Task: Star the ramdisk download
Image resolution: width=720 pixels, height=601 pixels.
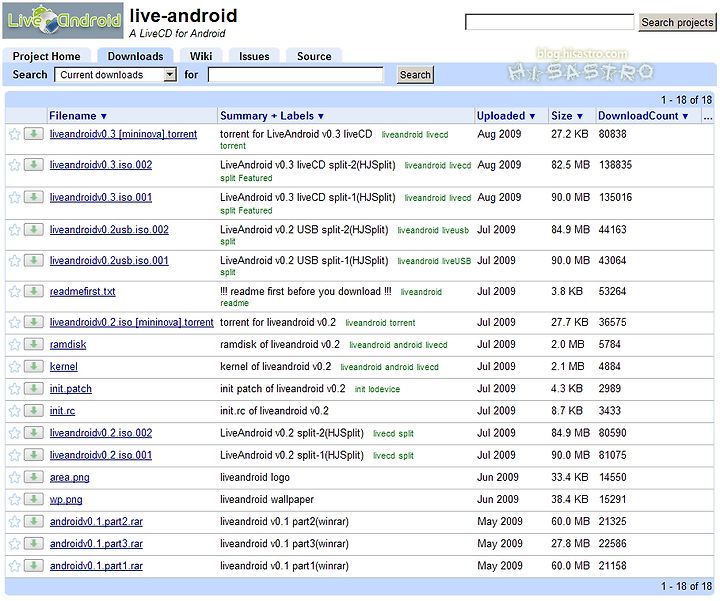Action: tap(15, 344)
